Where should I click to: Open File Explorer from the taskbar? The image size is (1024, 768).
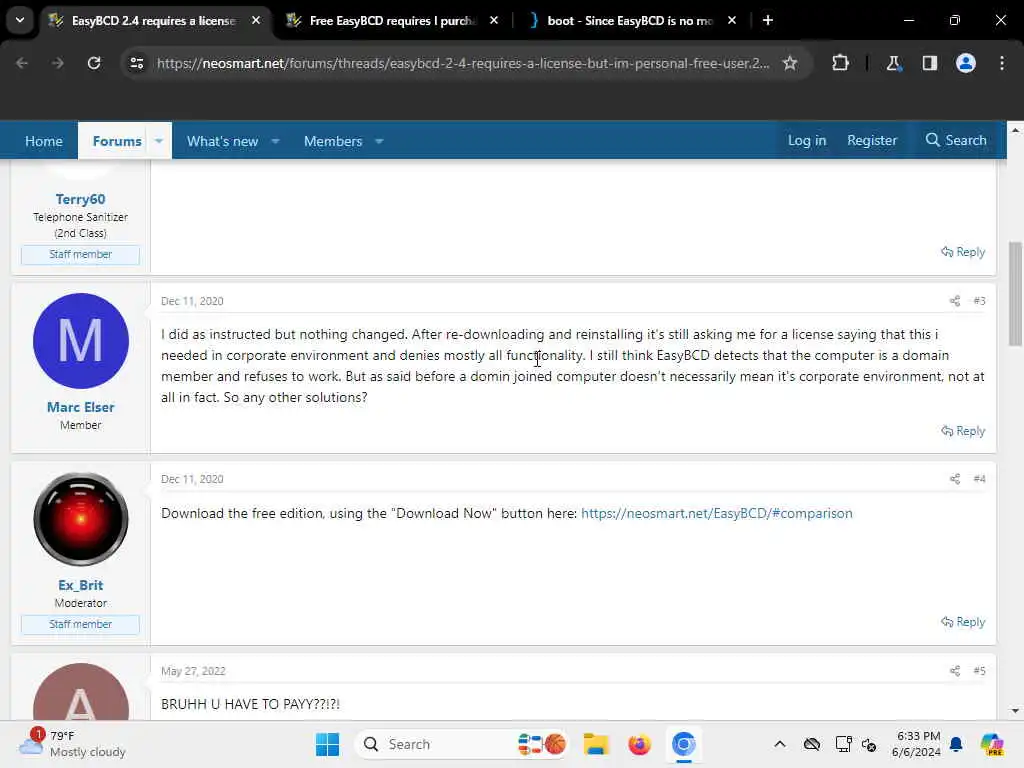(596, 744)
